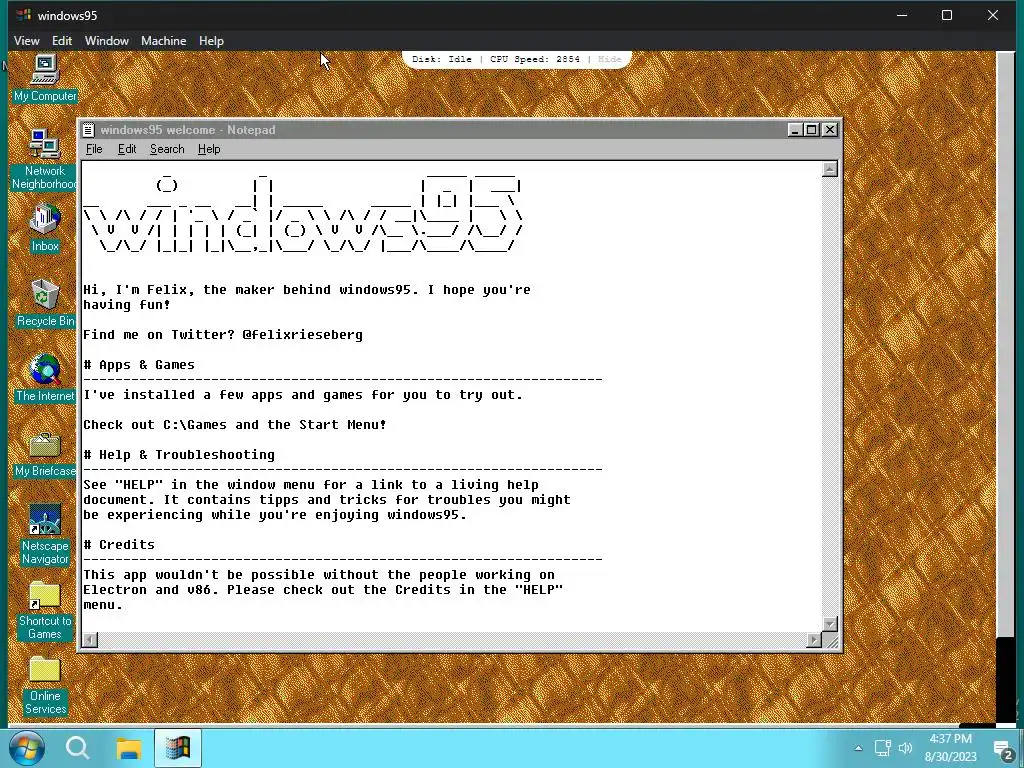The width and height of the screenshot is (1024, 768).
Task: Show hidden system tray icons arrow
Action: pyautogui.click(x=858, y=748)
